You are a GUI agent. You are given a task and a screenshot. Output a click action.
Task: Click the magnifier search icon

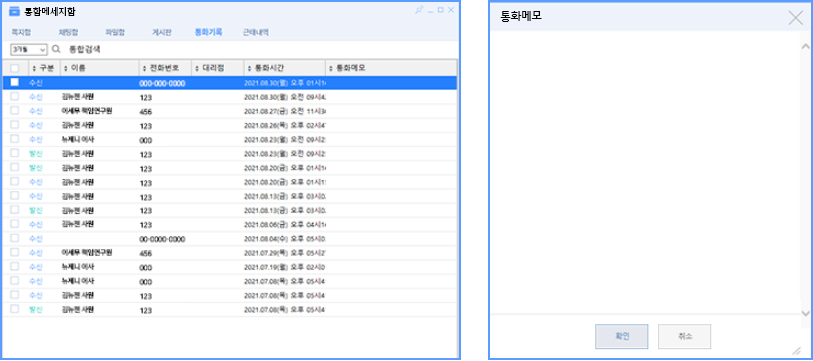56,50
